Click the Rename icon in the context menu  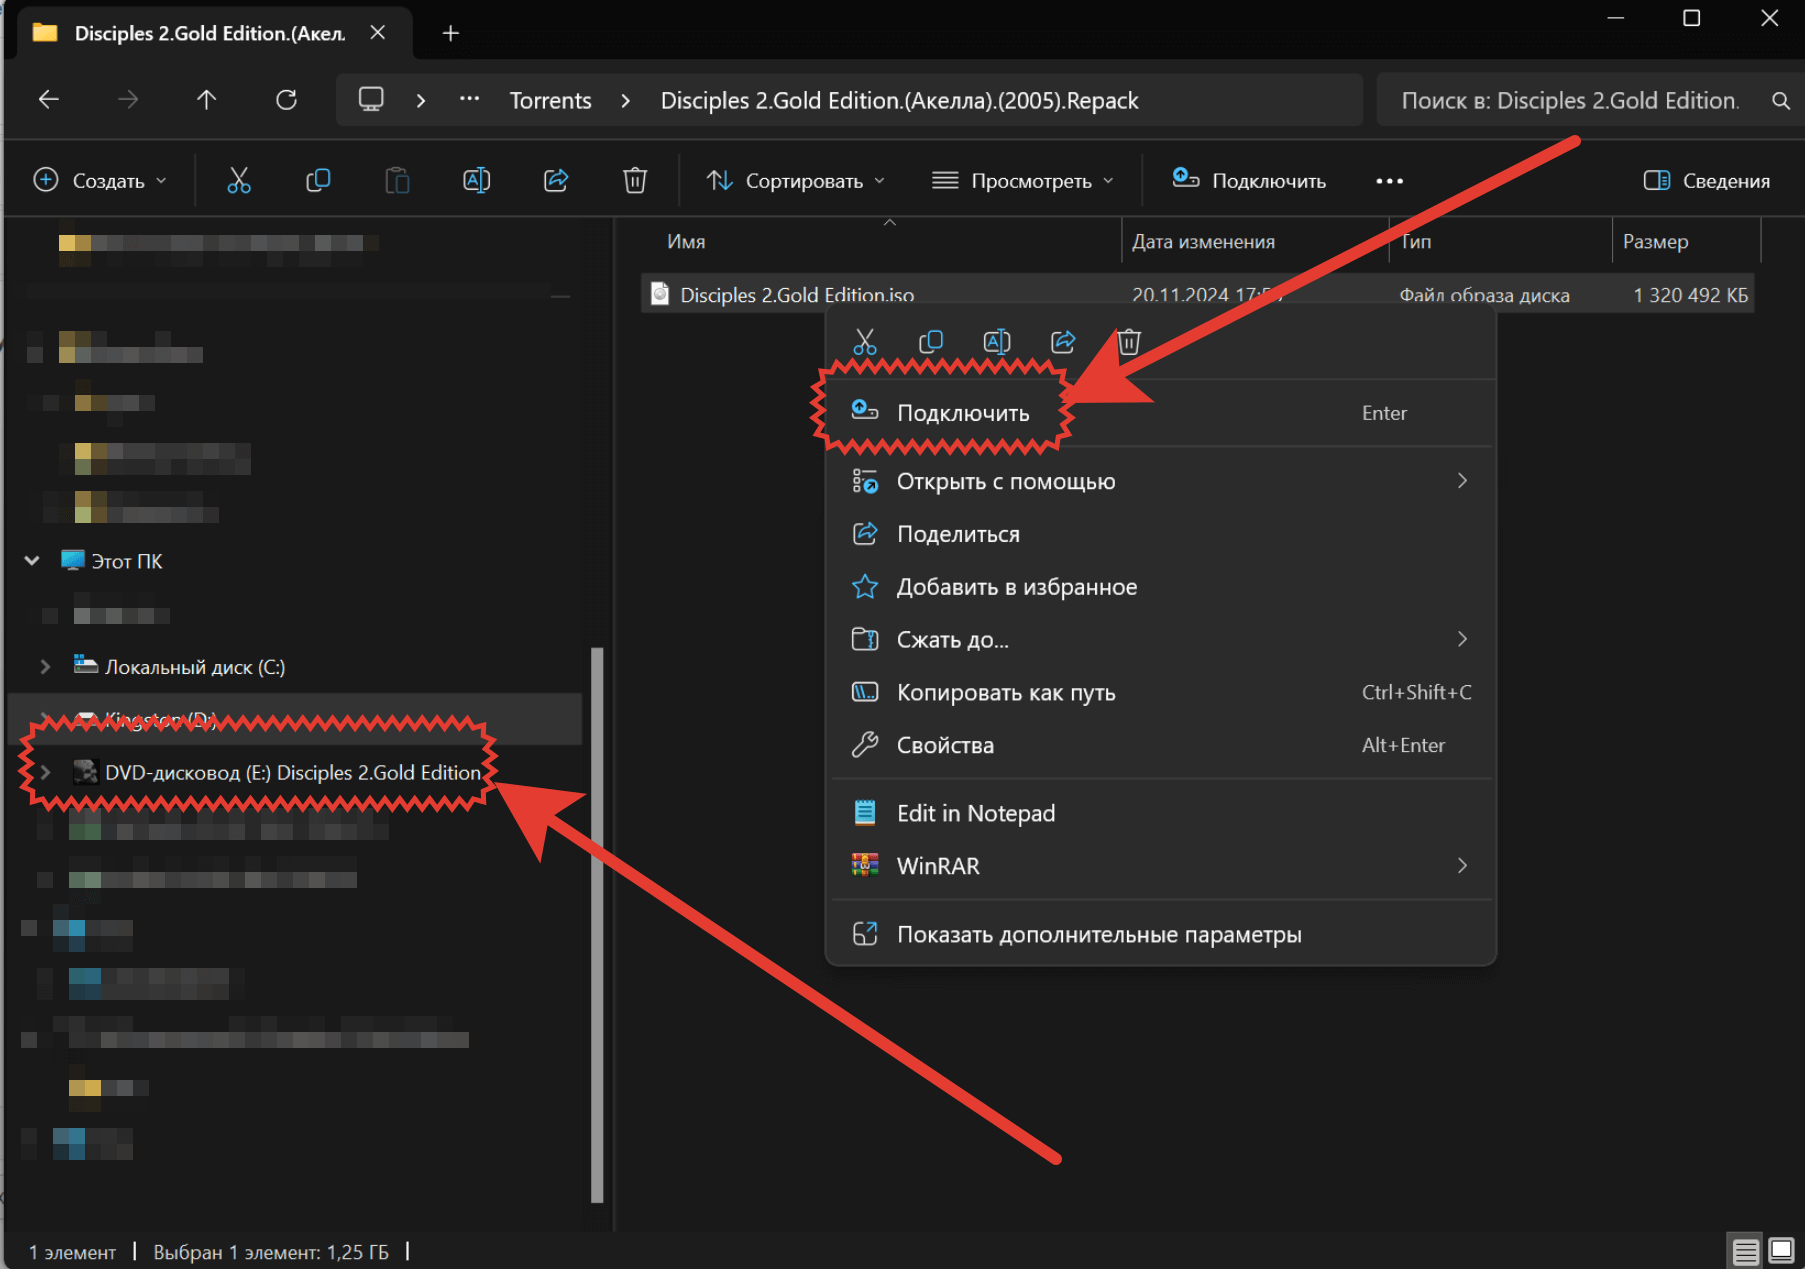[997, 342]
